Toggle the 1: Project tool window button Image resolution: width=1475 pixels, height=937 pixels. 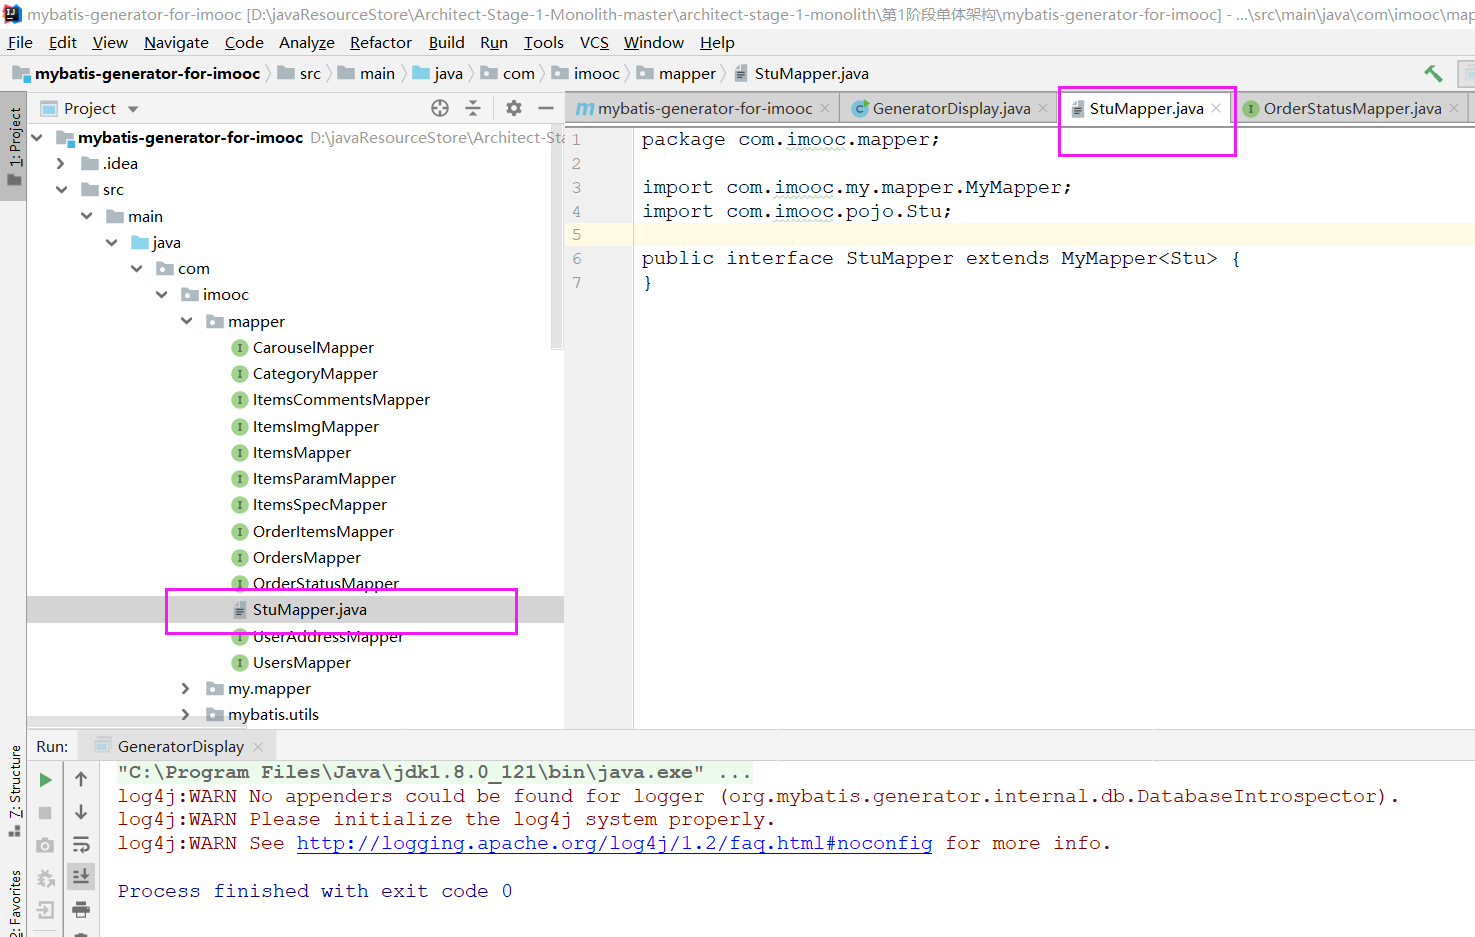pyautogui.click(x=14, y=148)
